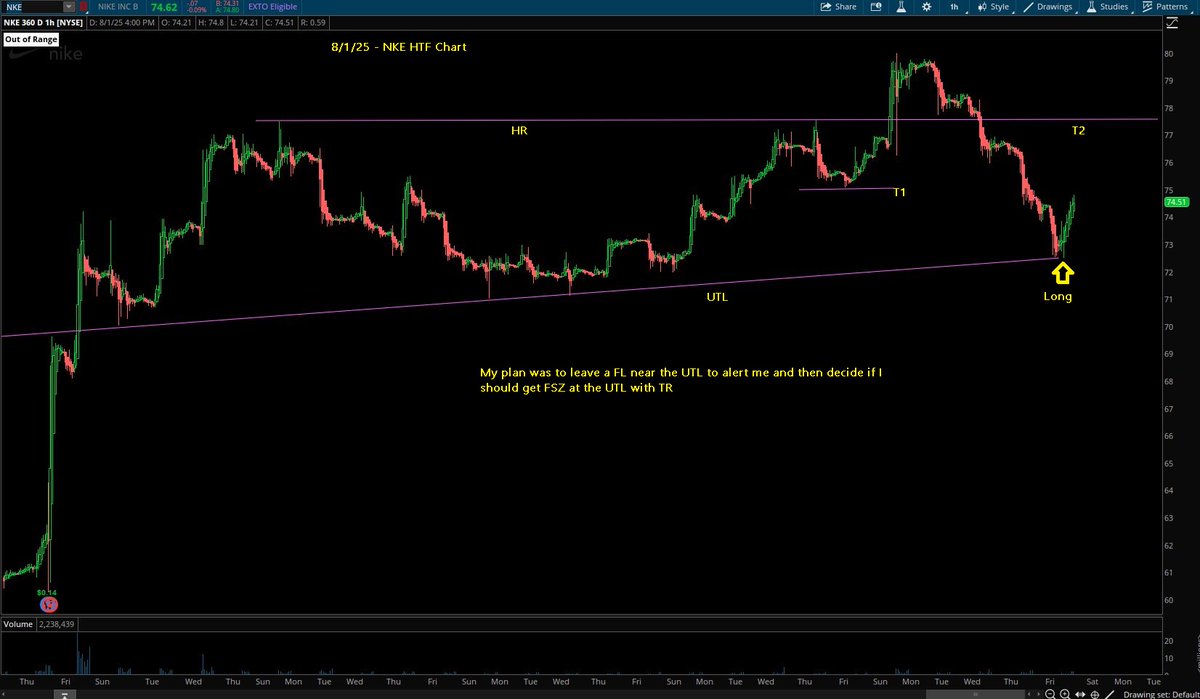Viewport: 1200px width, 699px height.
Task: Open the Style menu
Action: pyautogui.click(x=993, y=7)
